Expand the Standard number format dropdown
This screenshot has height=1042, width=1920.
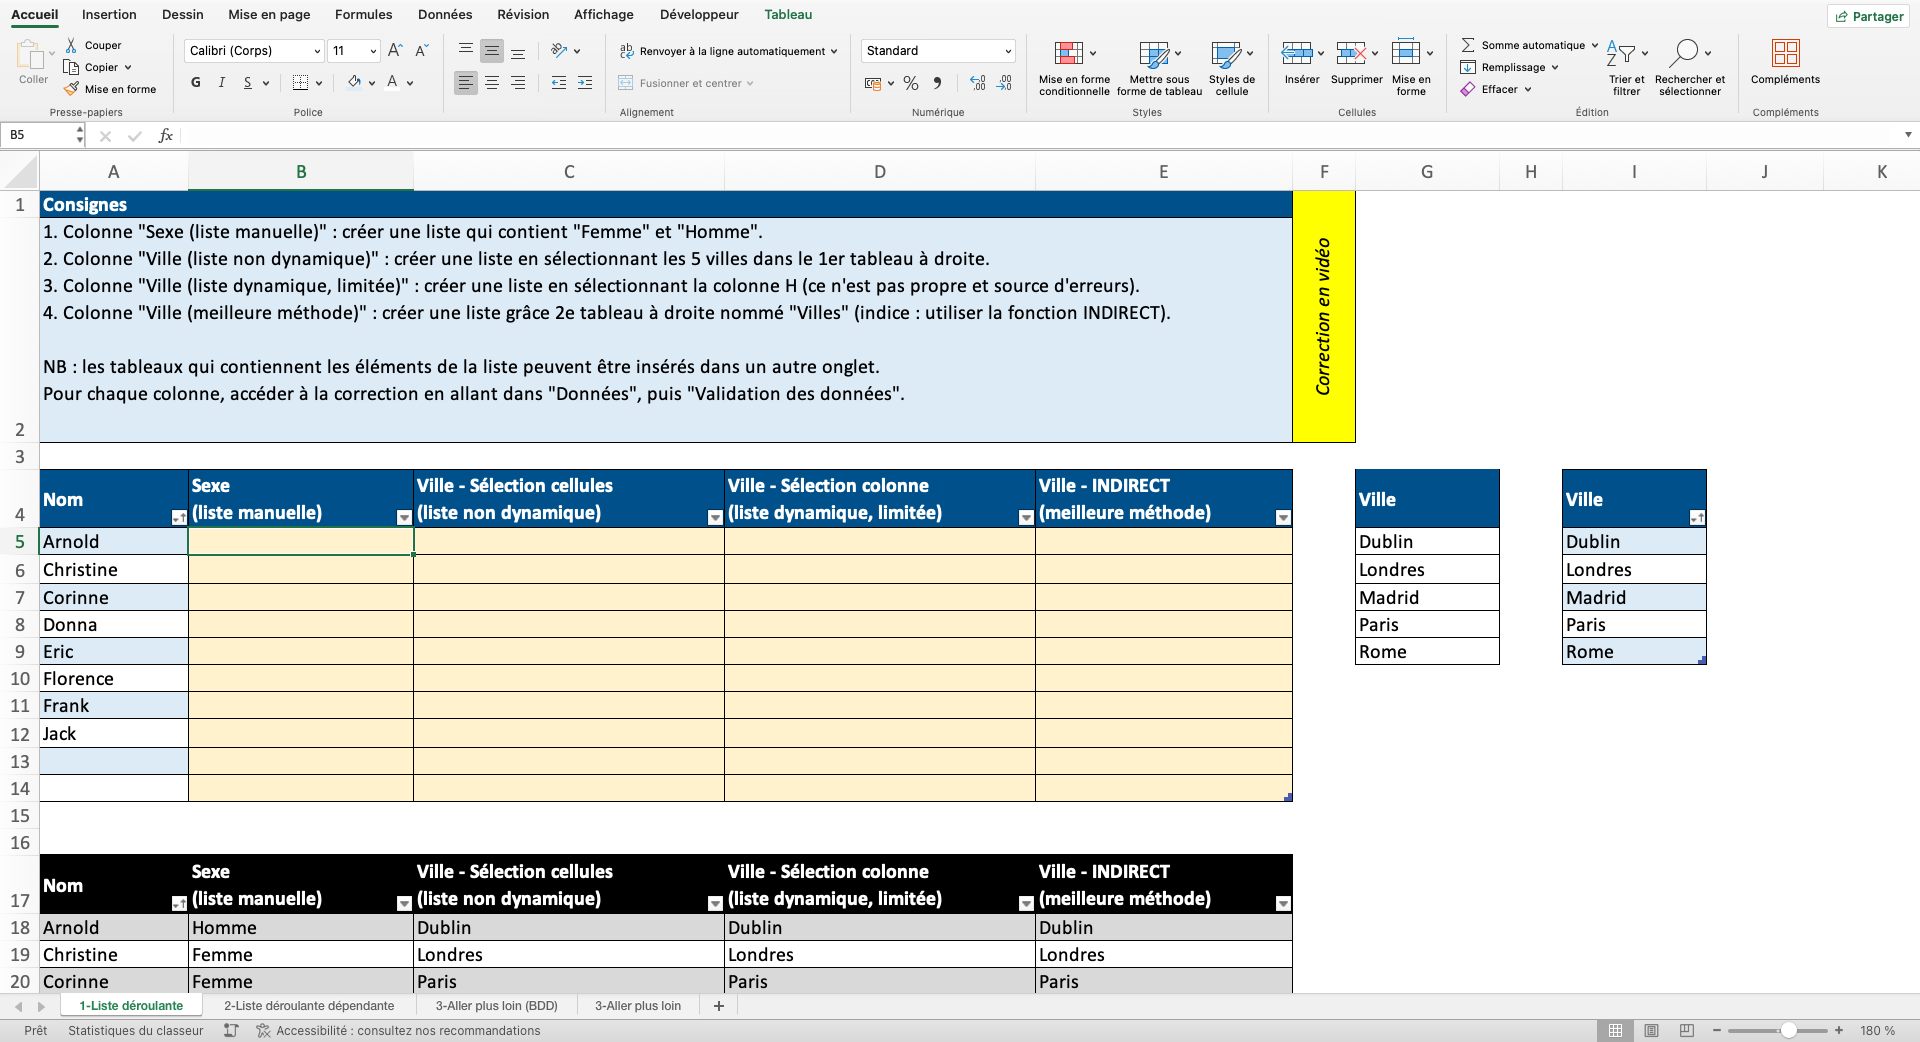[x=1007, y=51]
